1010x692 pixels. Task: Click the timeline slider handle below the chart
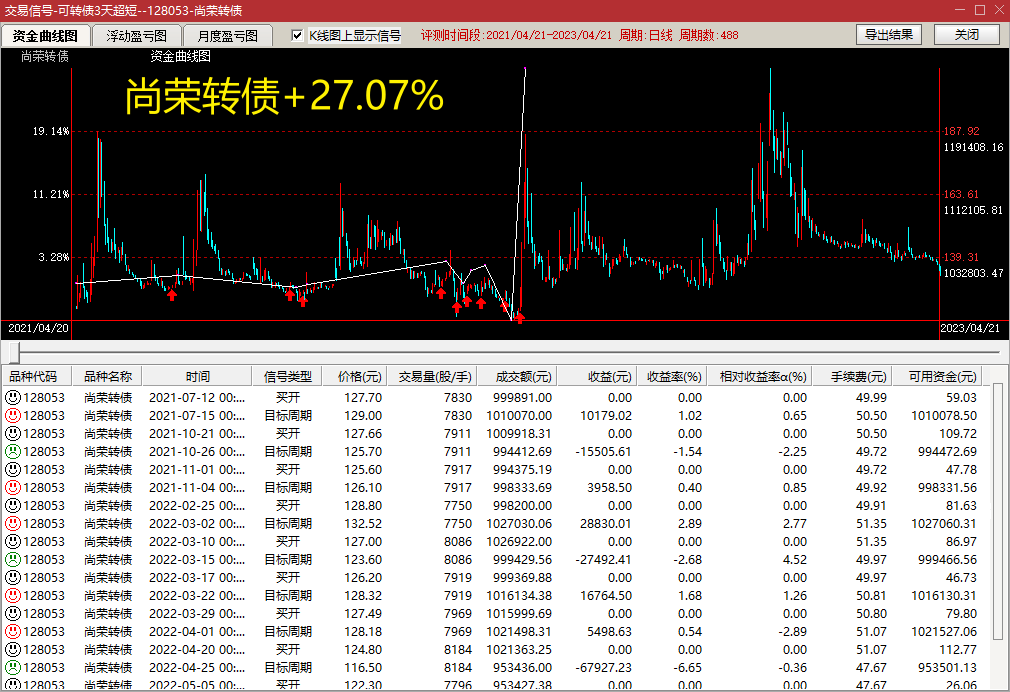click(15, 352)
